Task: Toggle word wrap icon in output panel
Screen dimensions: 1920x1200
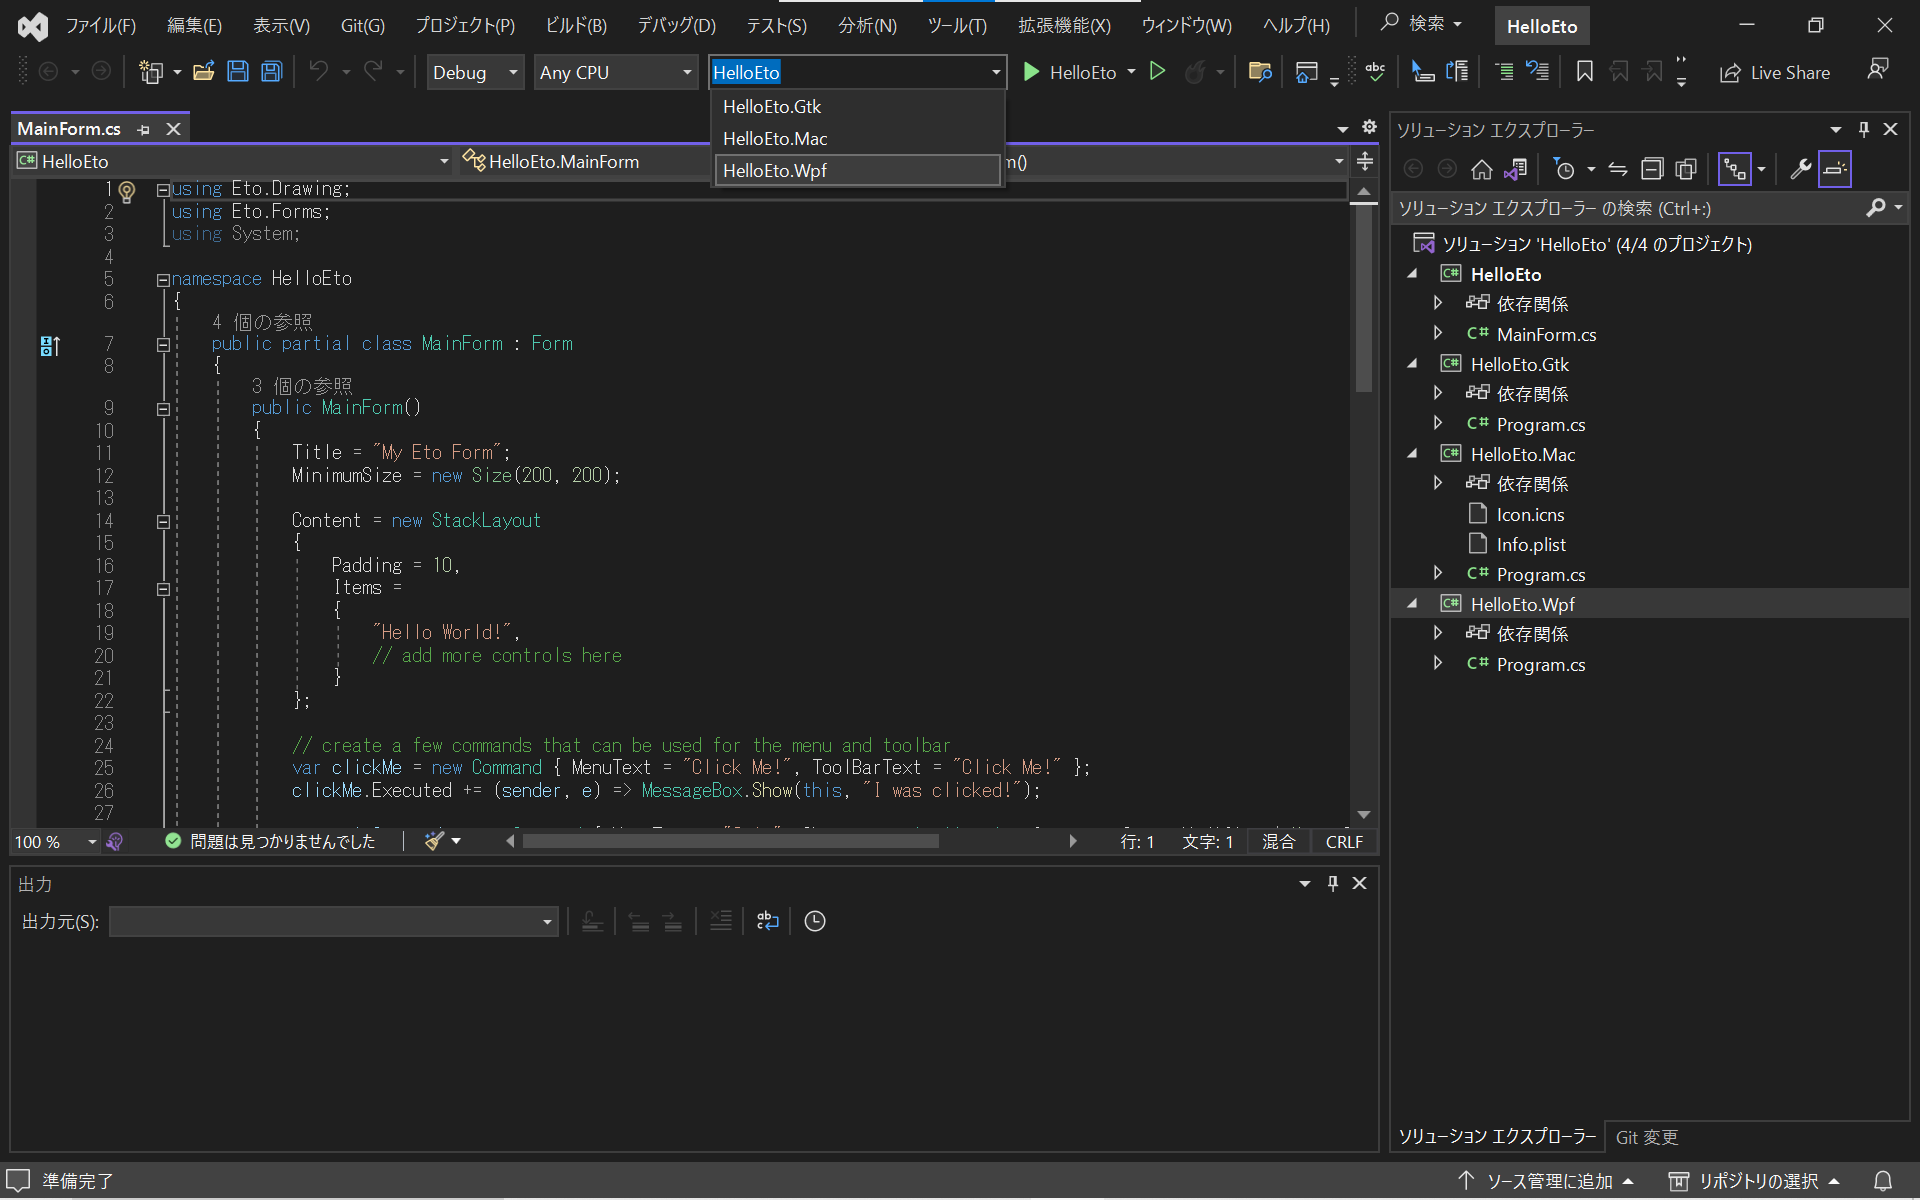Action: tap(767, 921)
